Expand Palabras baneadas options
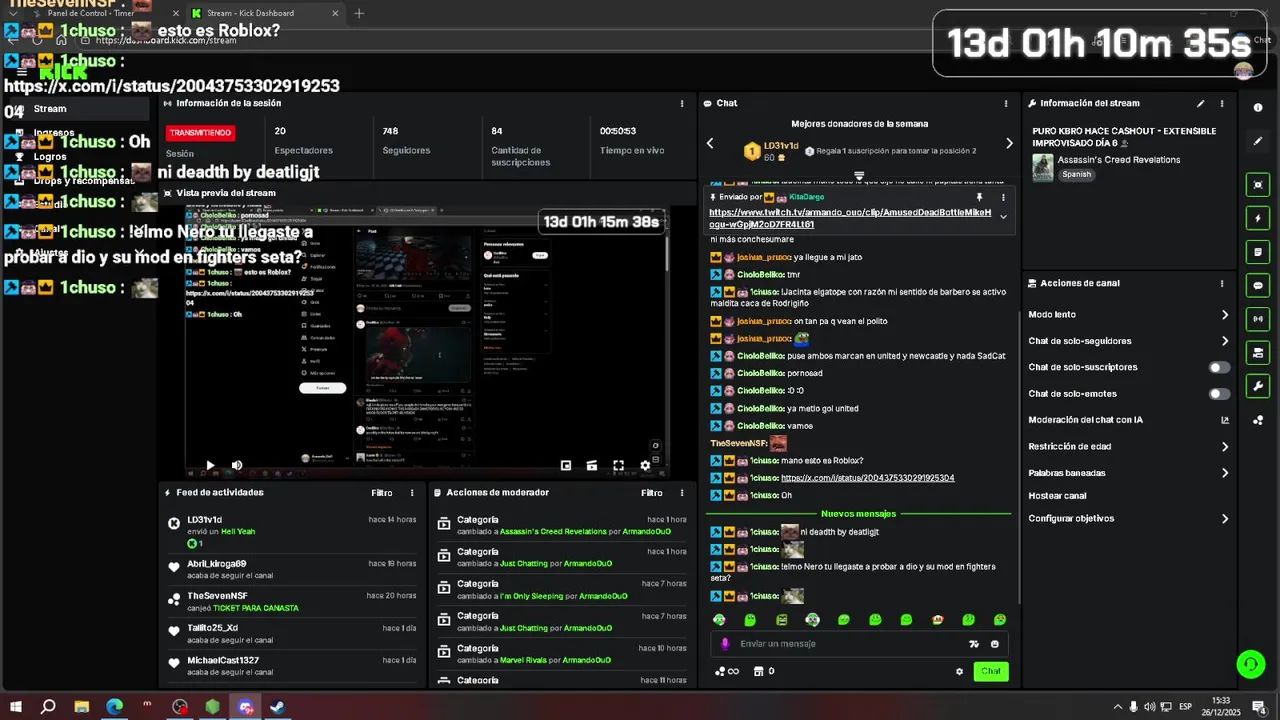The image size is (1280, 720). (x=1225, y=473)
